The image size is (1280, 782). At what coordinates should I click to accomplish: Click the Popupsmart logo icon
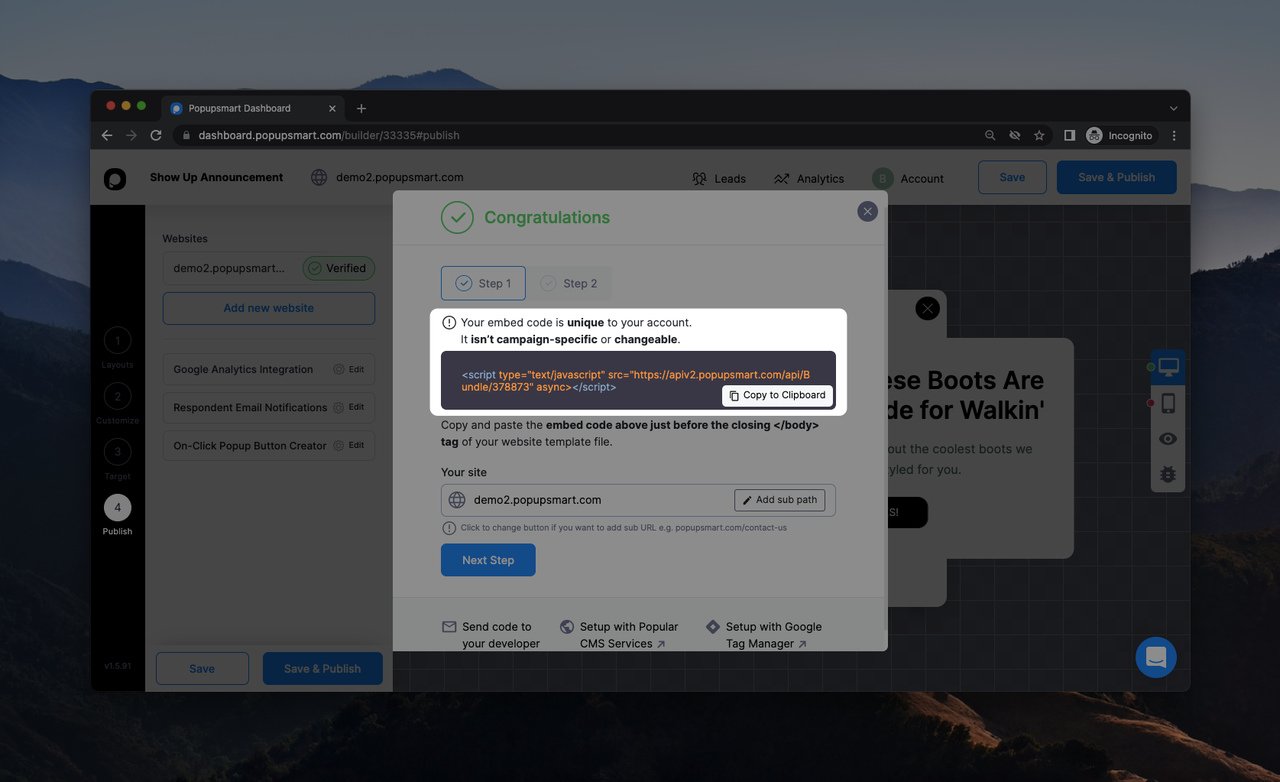click(115, 178)
